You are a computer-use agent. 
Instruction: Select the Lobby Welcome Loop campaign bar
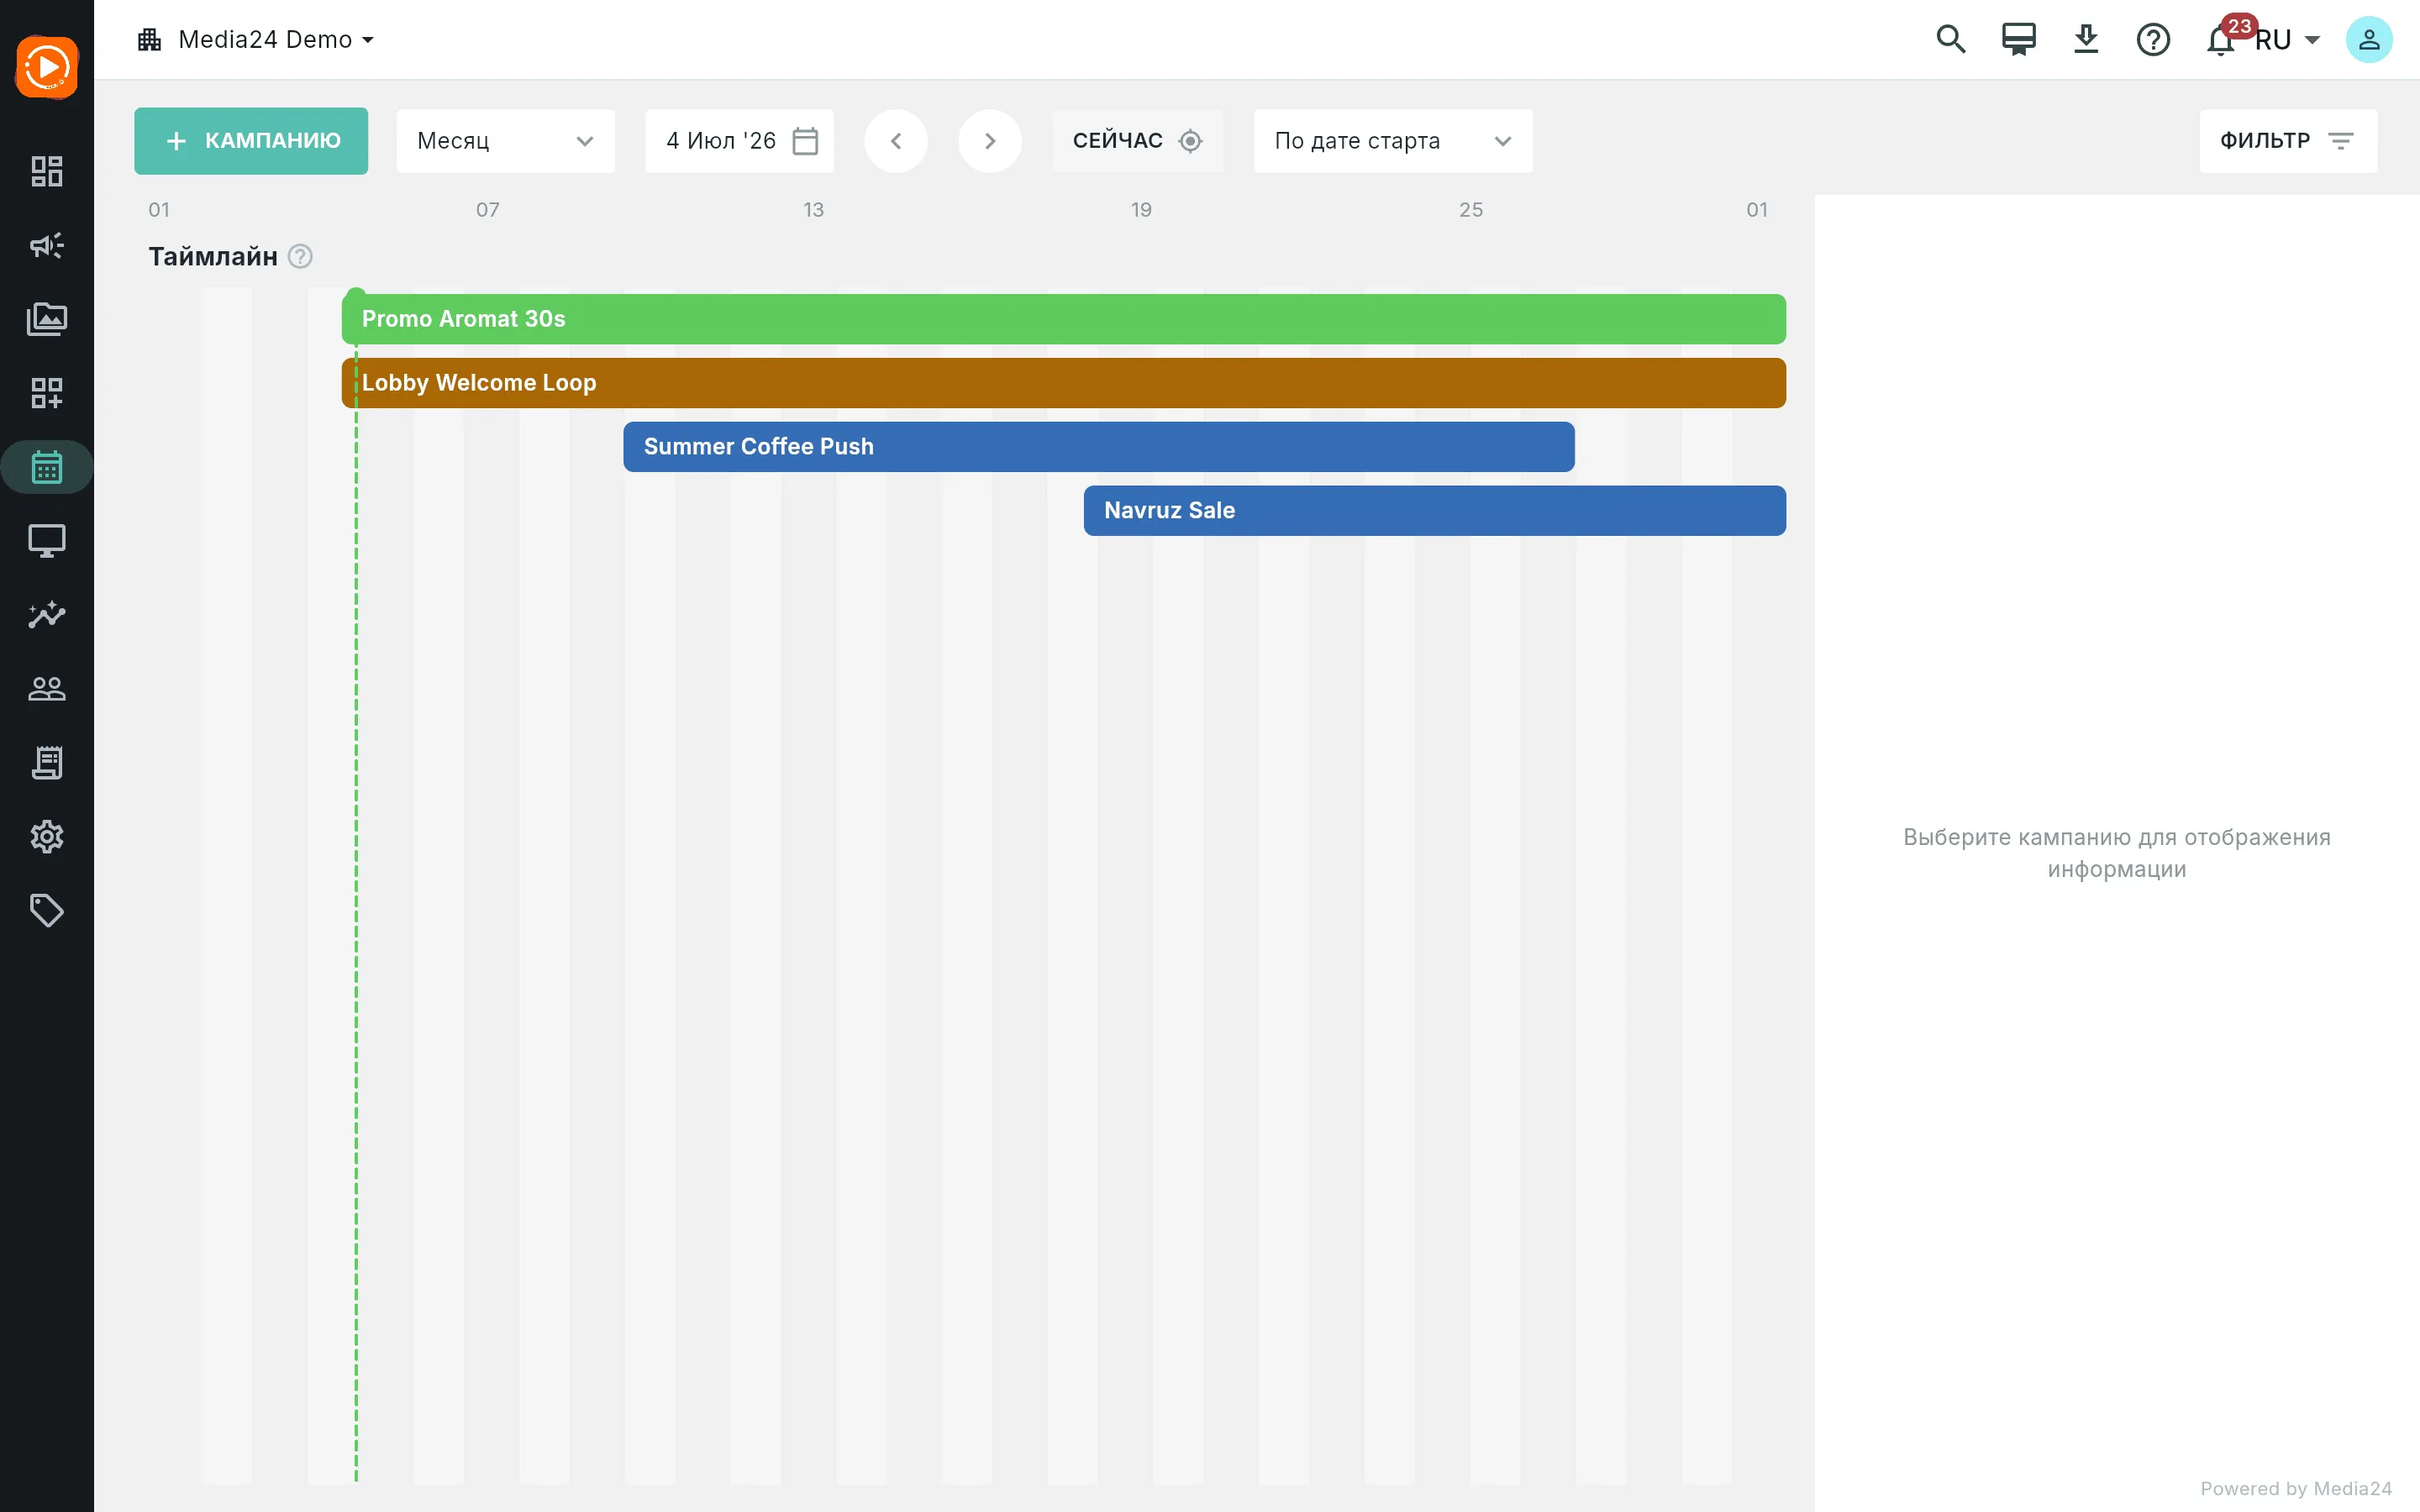click(x=1064, y=383)
